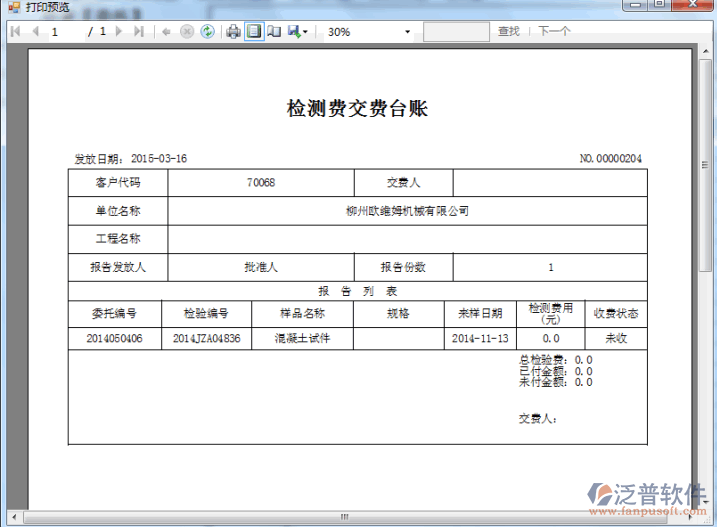Stop report rendering
The height and width of the screenshot is (527, 717).
[186, 32]
